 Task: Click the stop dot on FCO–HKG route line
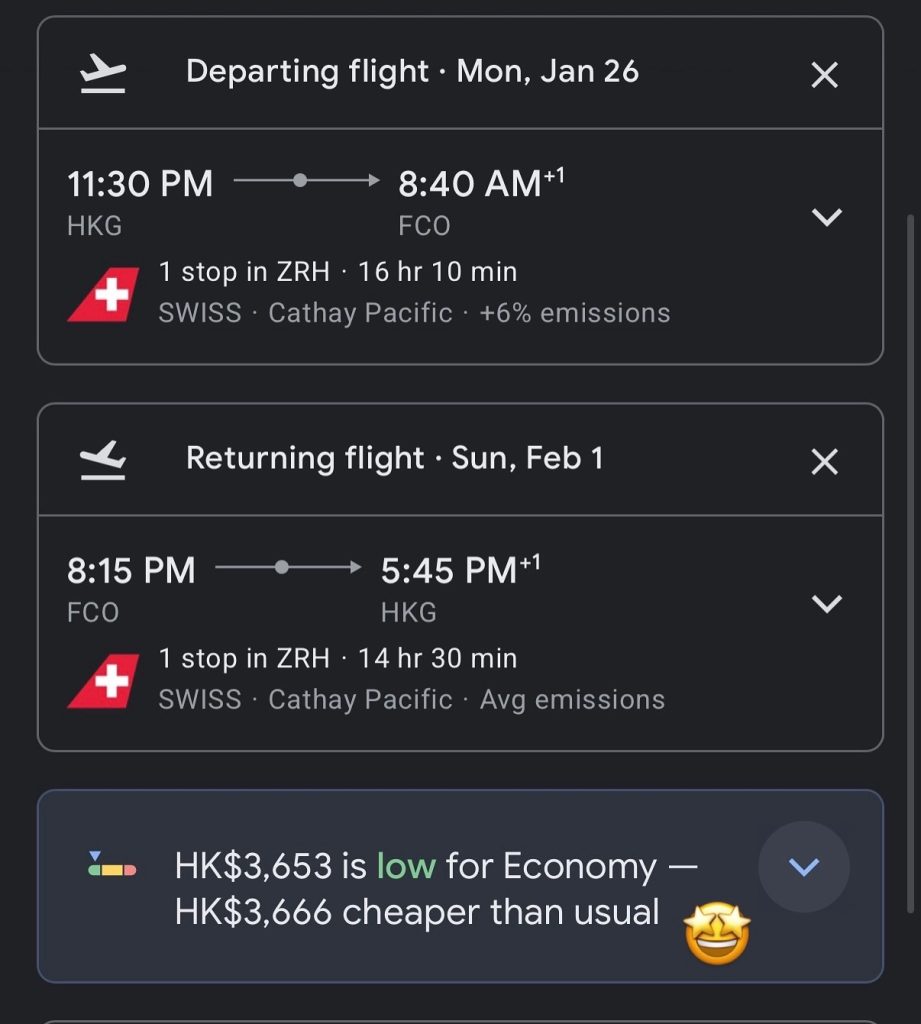pyautogui.click(x=282, y=567)
